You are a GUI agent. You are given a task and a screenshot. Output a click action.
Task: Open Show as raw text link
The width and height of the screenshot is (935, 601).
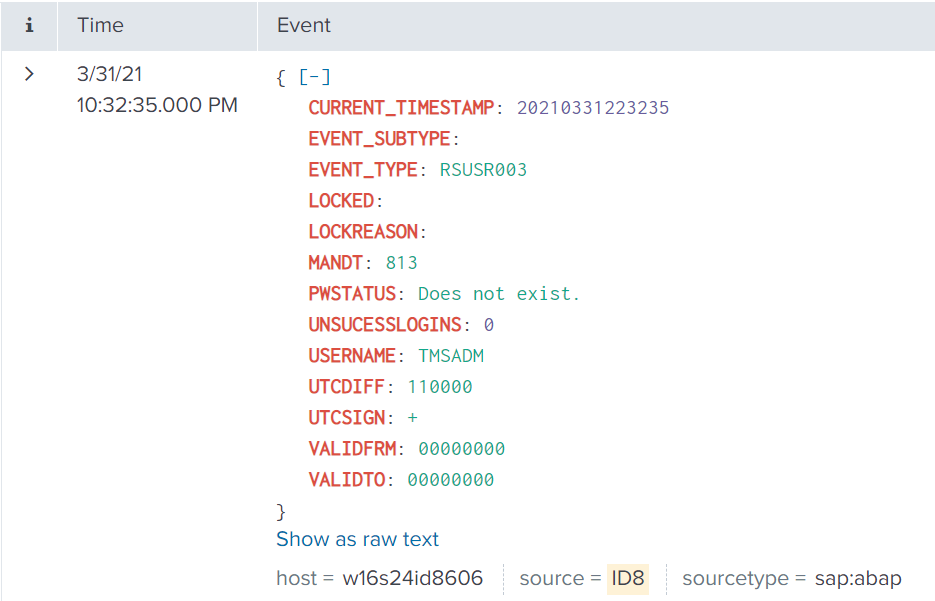[357, 539]
